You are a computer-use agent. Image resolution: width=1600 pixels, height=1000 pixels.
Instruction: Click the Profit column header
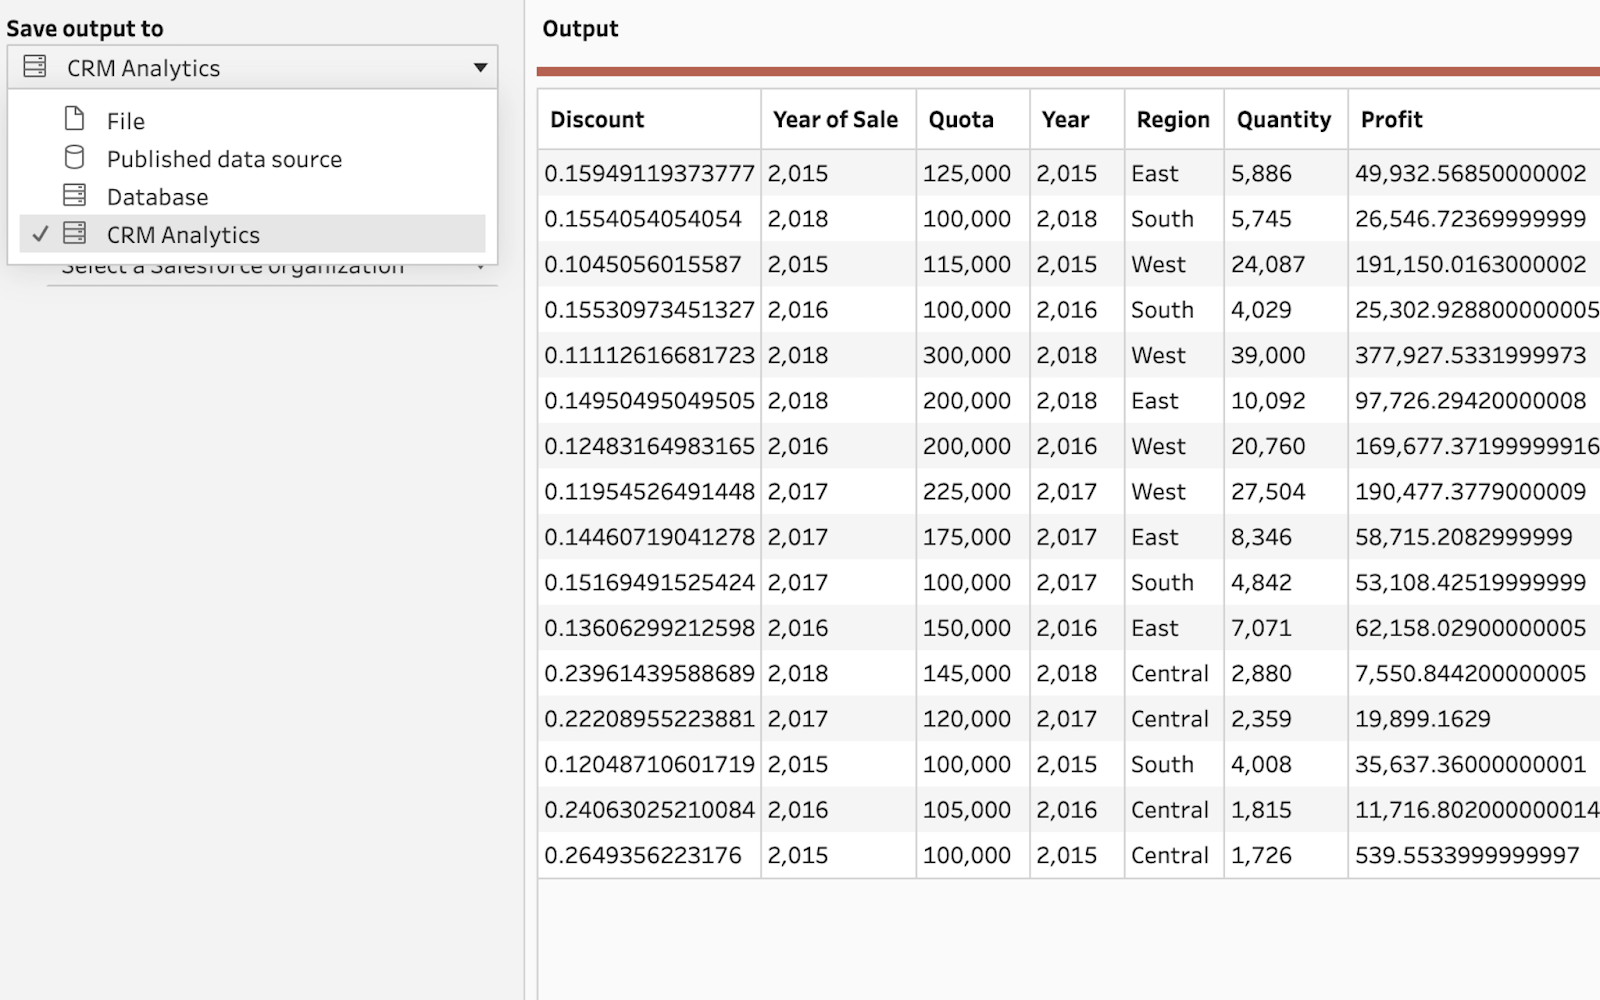pyautogui.click(x=1391, y=119)
